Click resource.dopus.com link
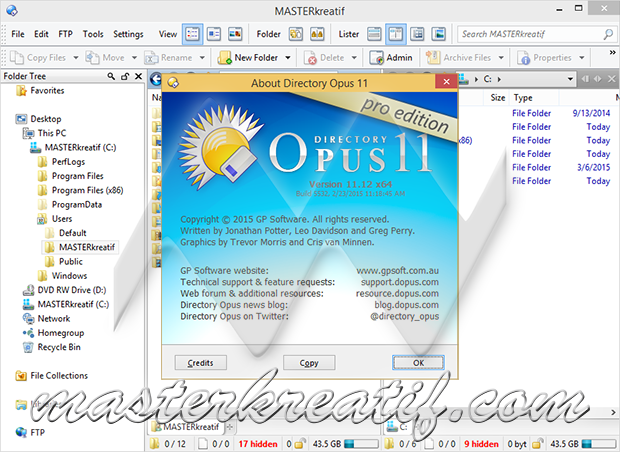 [397, 294]
